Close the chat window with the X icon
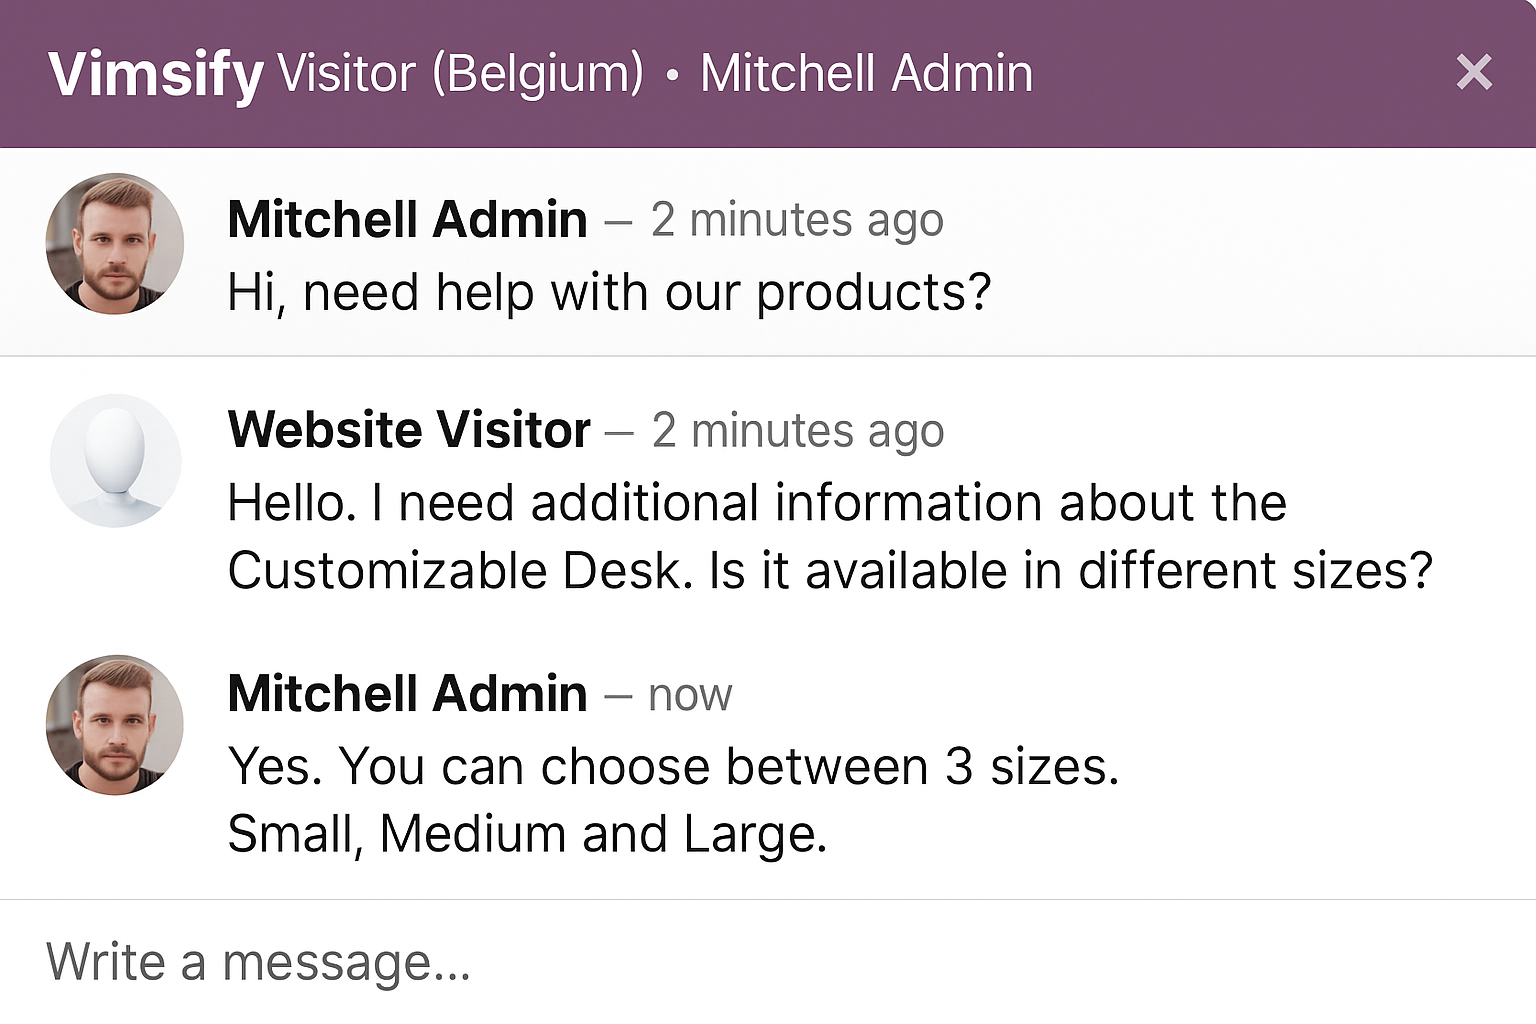The width and height of the screenshot is (1536, 1024). coord(1474,72)
